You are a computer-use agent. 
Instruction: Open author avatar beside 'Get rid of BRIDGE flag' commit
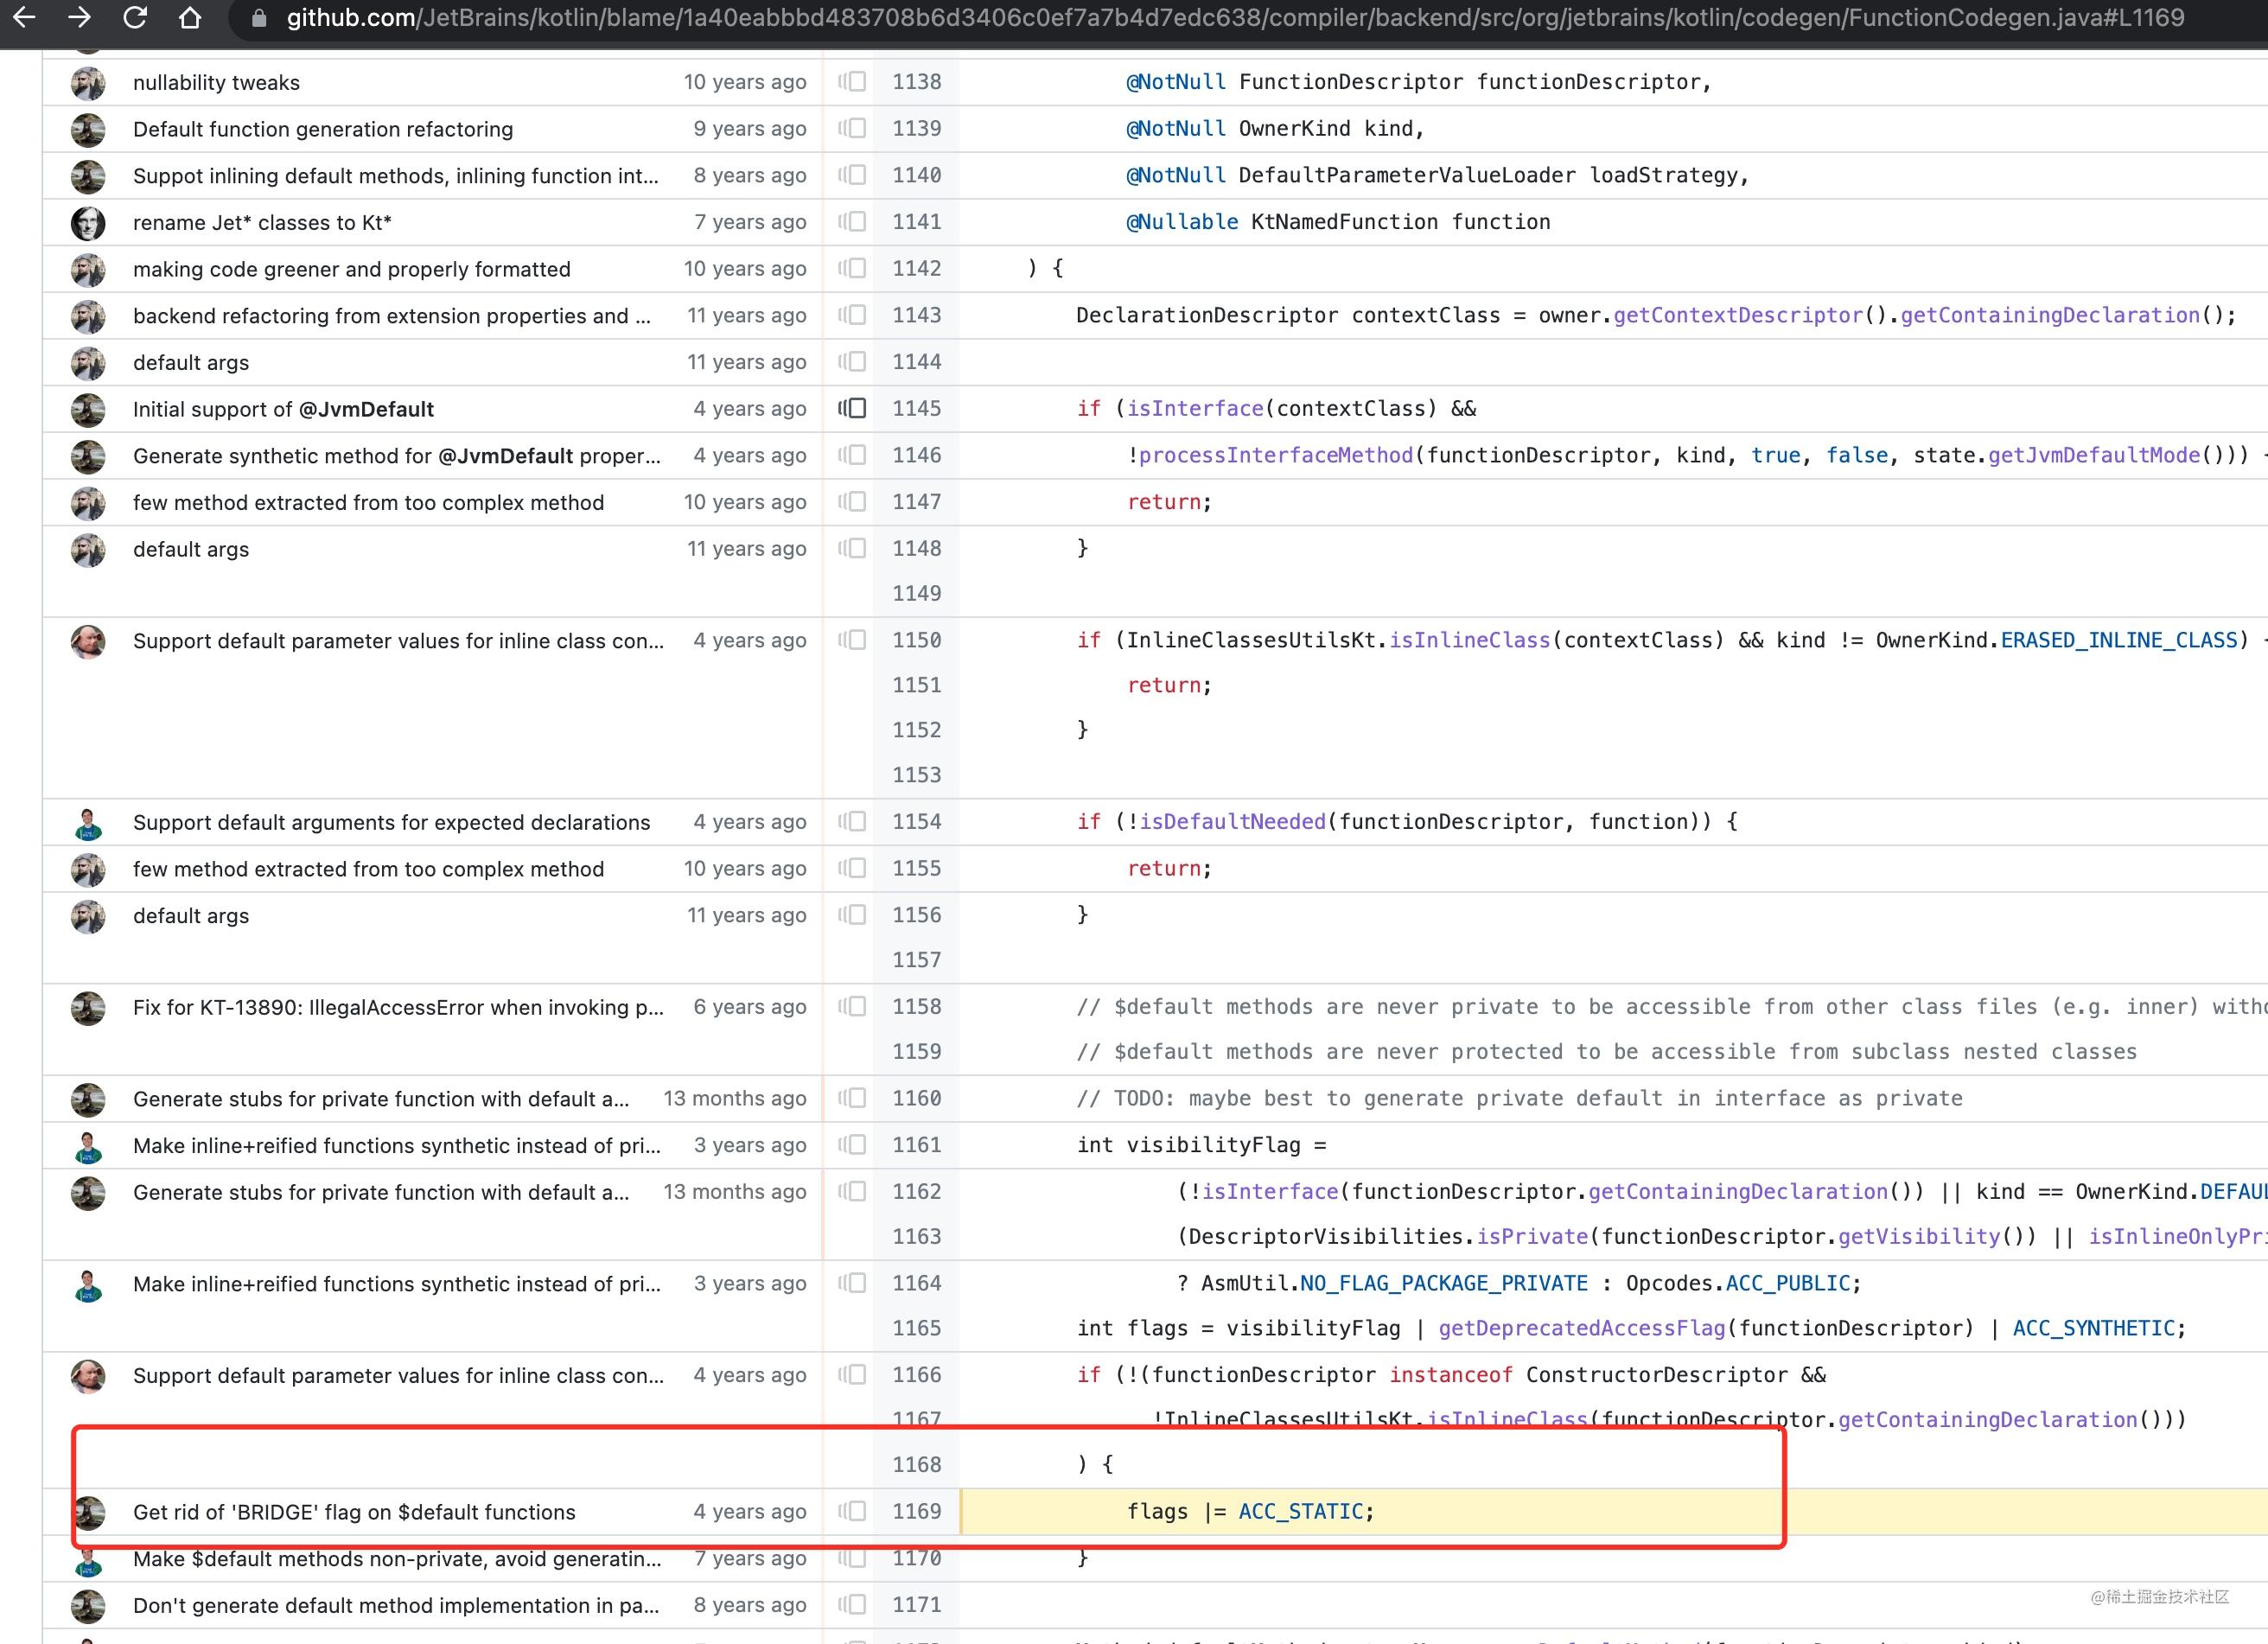[x=88, y=1512]
